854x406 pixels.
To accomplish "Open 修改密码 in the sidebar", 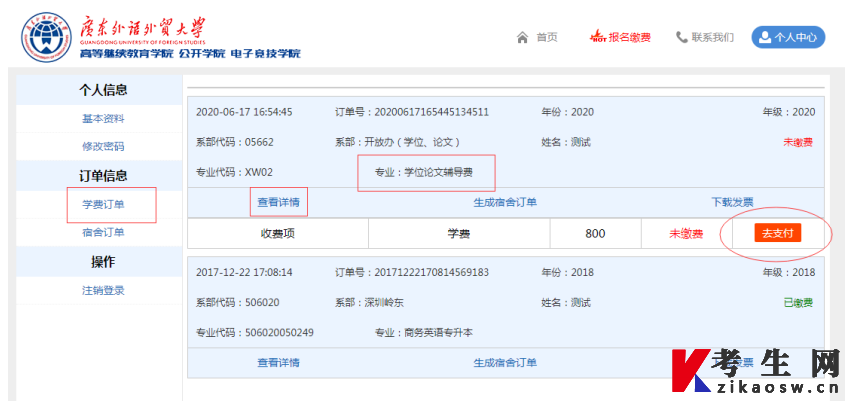I will [103, 147].
